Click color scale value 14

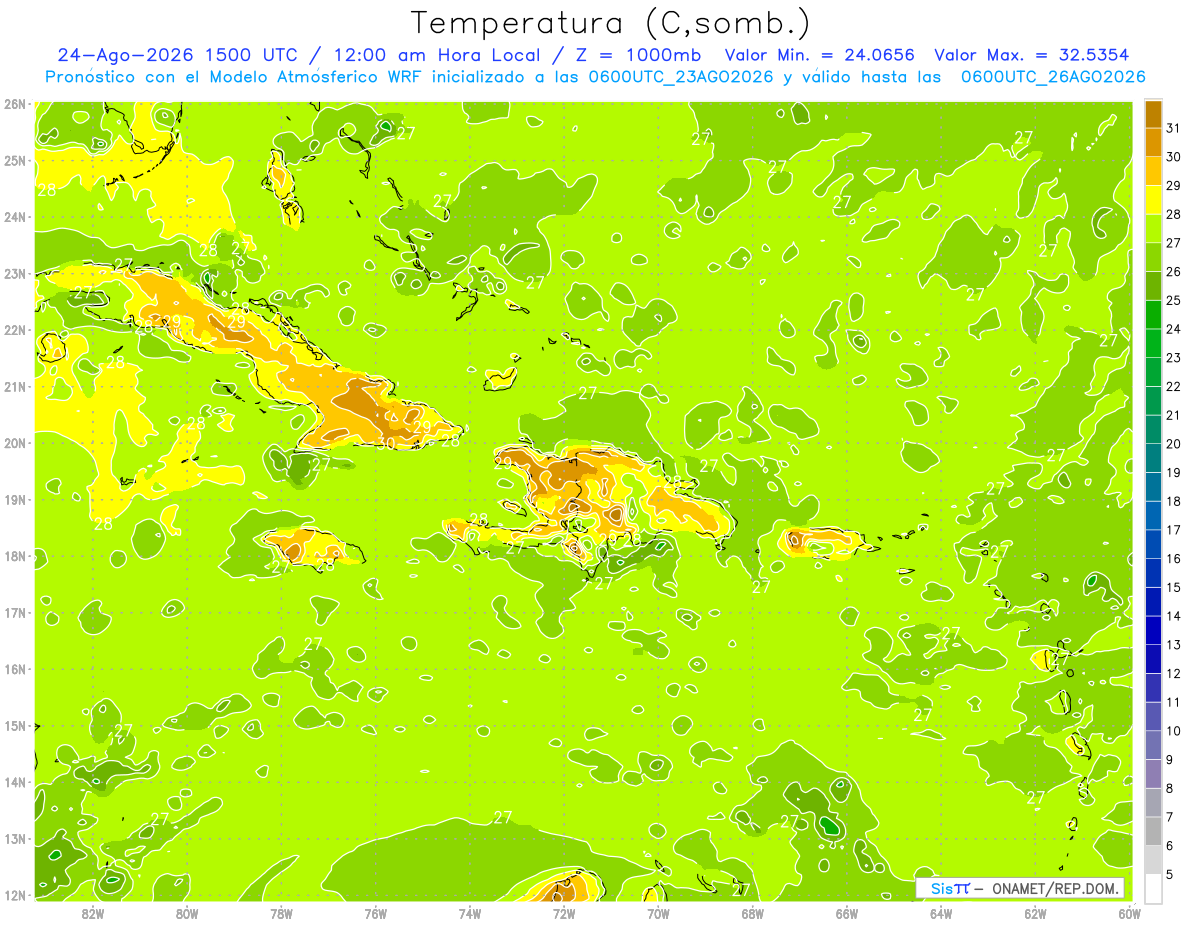[x=1174, y=616]
